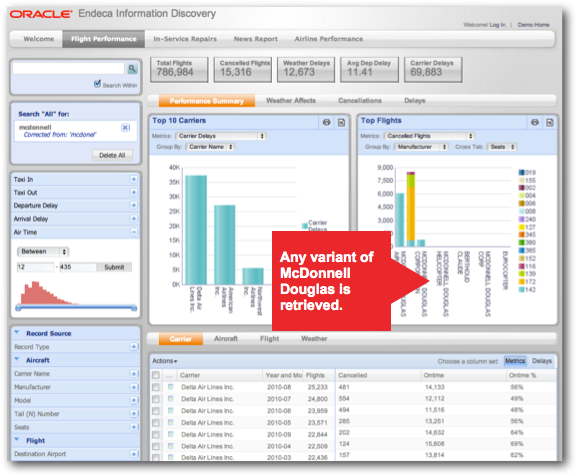Toggle the Search Within checkbox
Image resolution: width=577 pixels, height=476 pixels.
[97, 84]
